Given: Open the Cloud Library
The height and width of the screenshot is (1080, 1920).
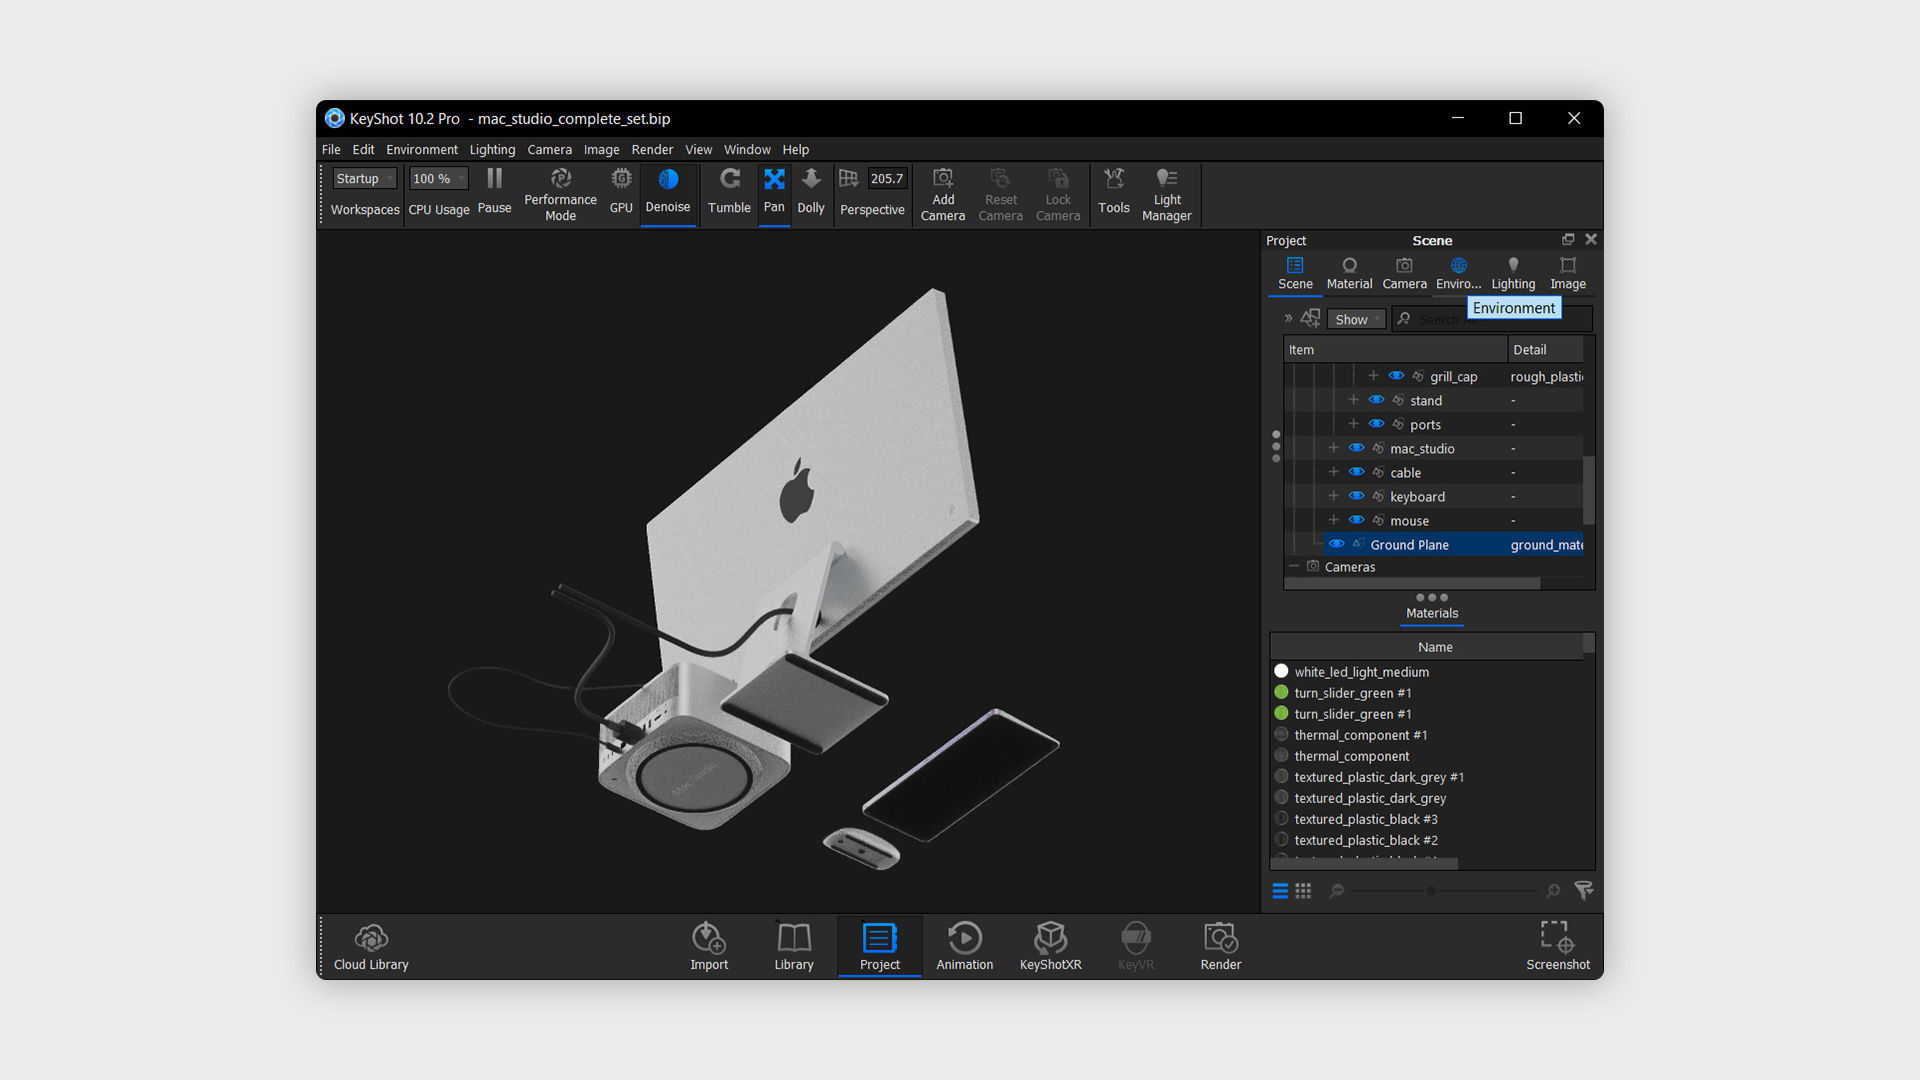Looking at the screenshot, I should pos(371,946).
